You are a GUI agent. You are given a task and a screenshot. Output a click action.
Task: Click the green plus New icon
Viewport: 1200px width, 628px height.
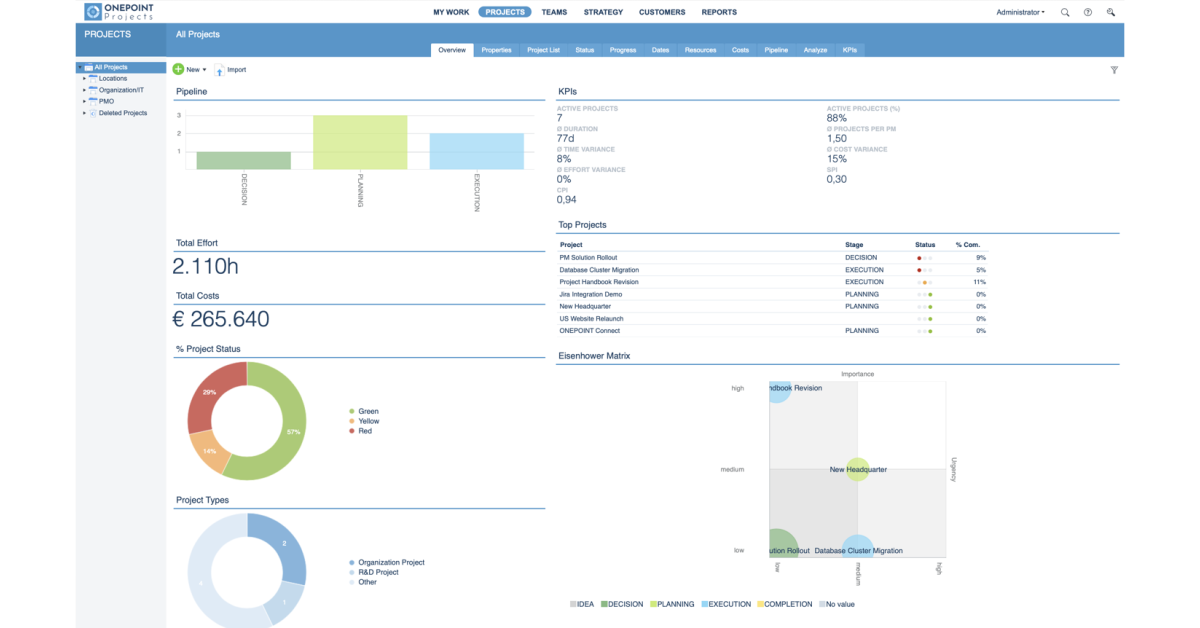[x=178, y=69]
